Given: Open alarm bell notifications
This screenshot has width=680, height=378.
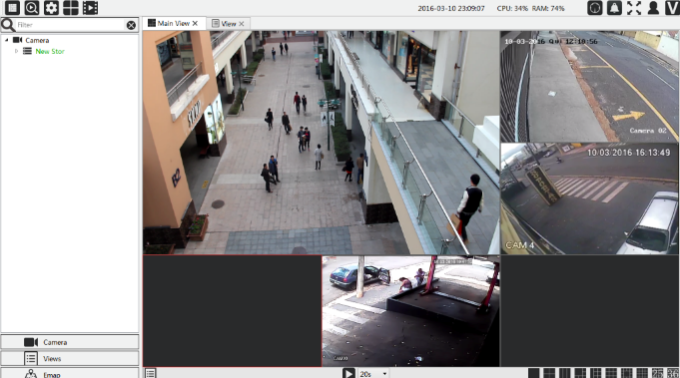Looking at the screenshot, I should 614,8.
